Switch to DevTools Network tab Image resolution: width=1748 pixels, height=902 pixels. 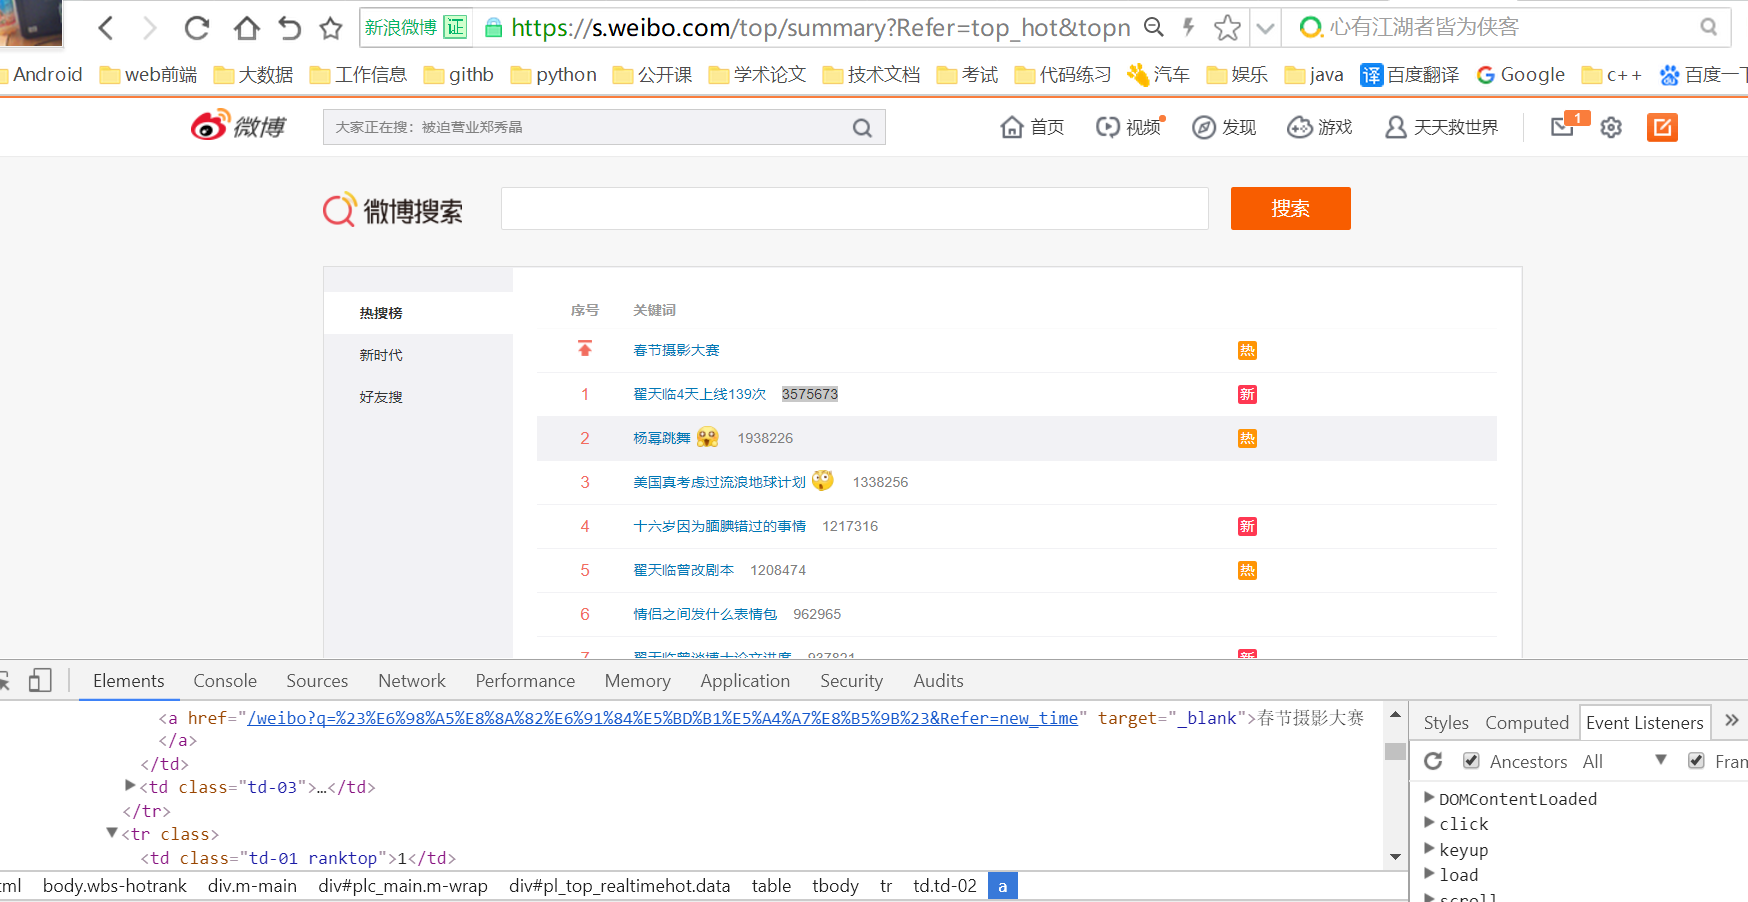click(412, 681)
